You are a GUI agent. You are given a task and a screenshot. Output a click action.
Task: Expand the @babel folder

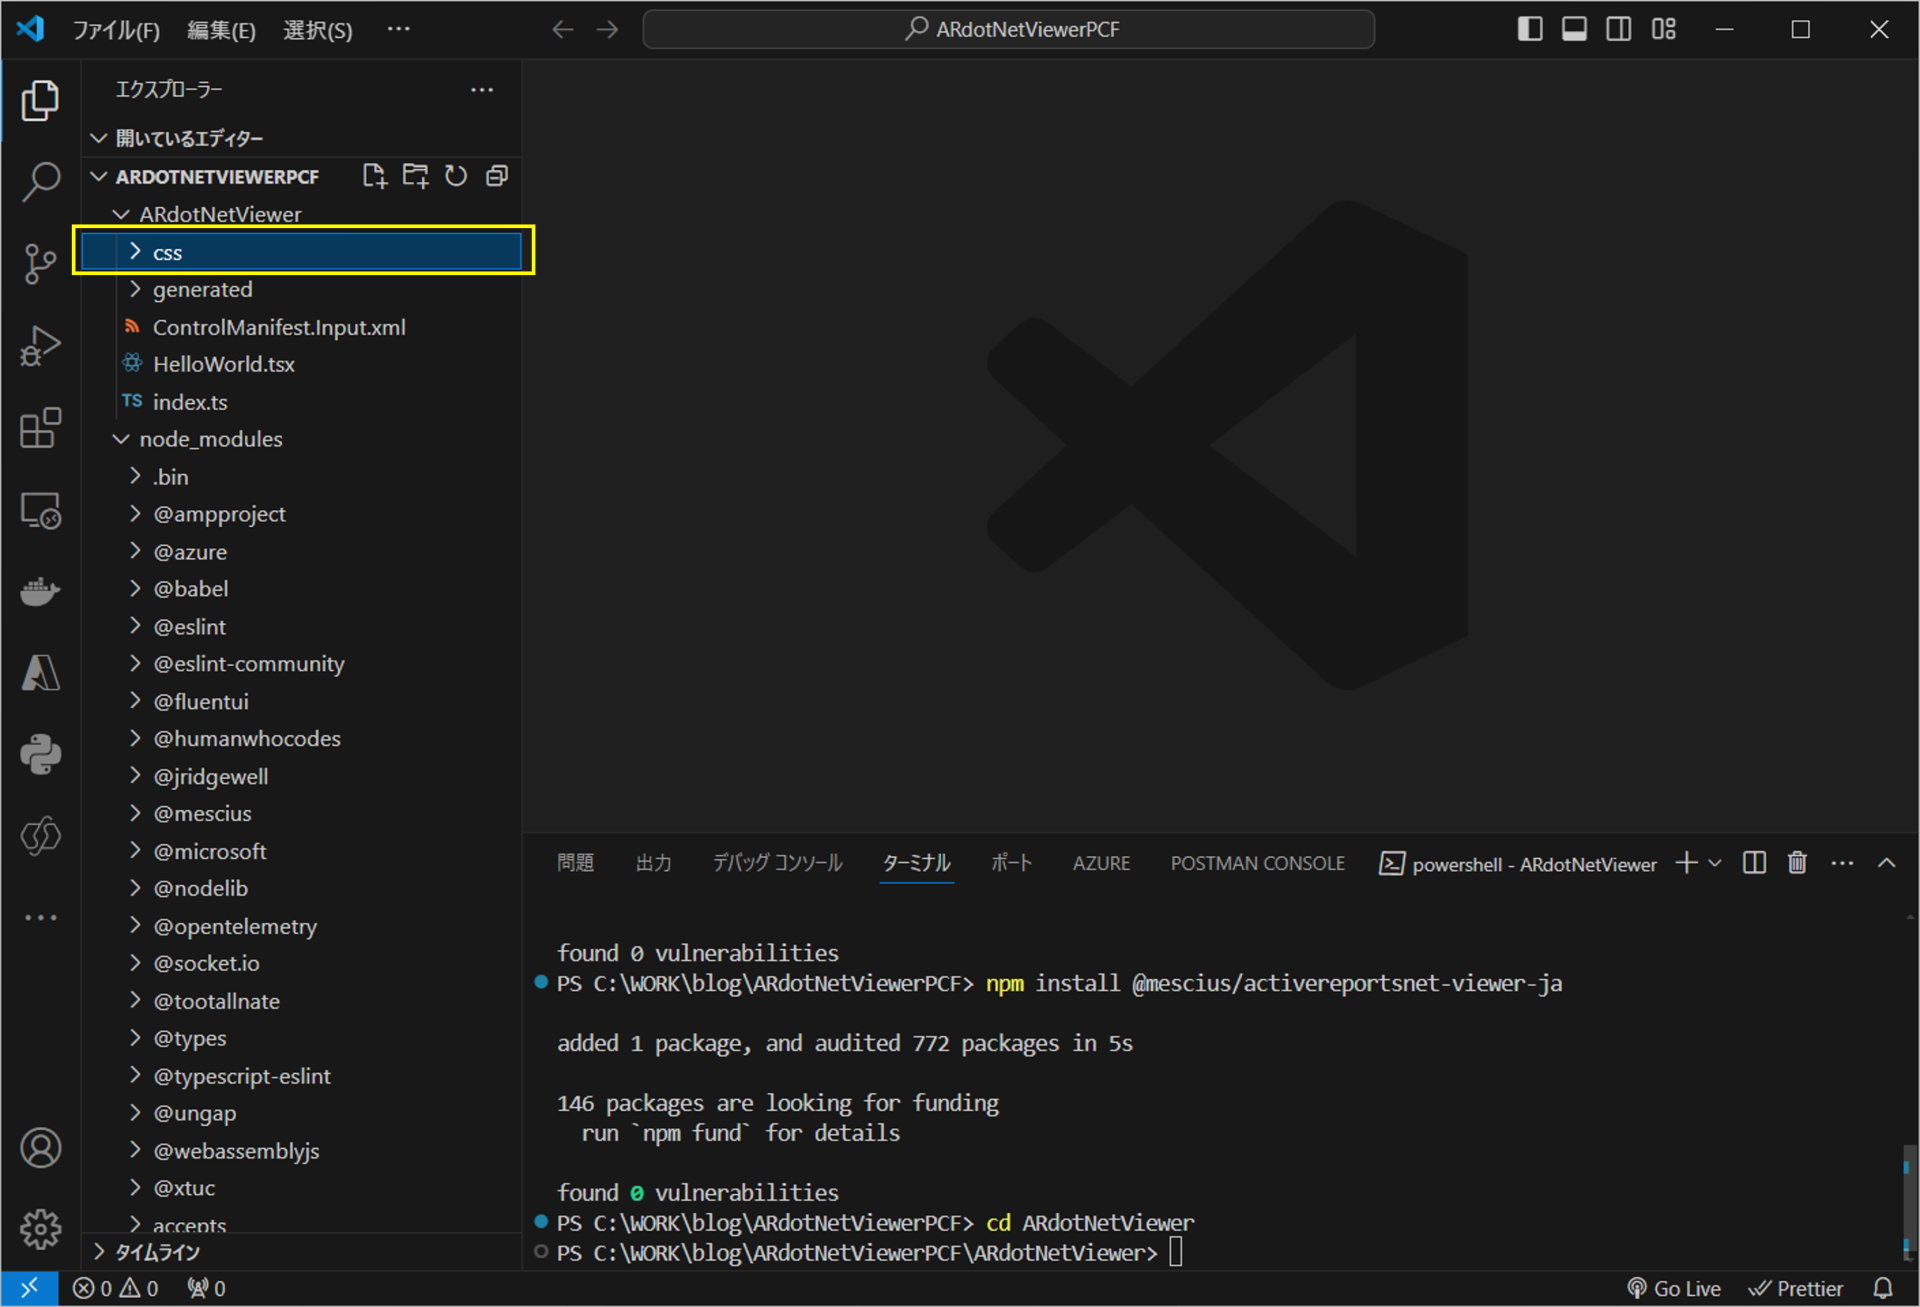click(301, 589)
